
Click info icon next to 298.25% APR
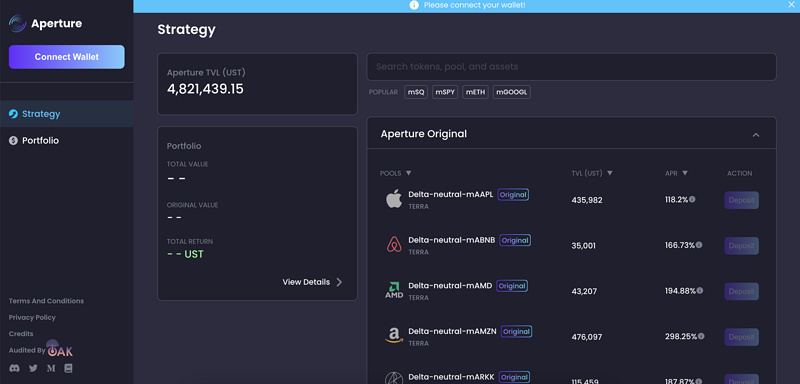point(701,336)
